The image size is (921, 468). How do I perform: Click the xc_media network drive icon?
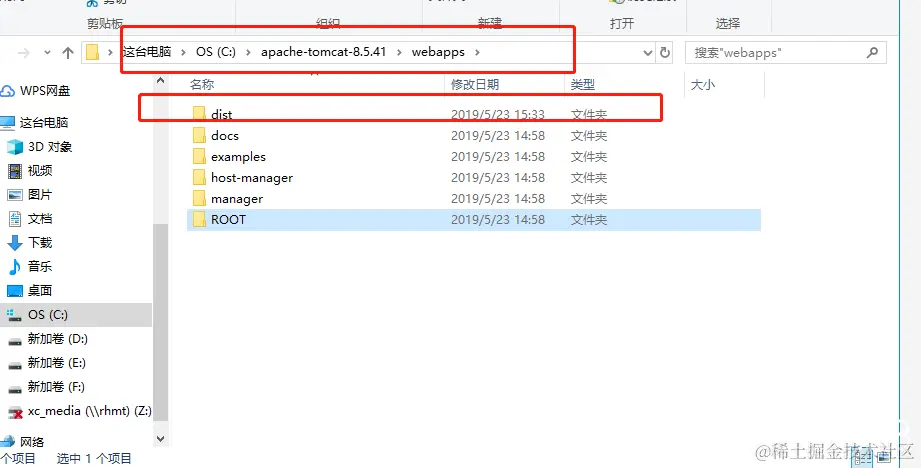point(15,412)
